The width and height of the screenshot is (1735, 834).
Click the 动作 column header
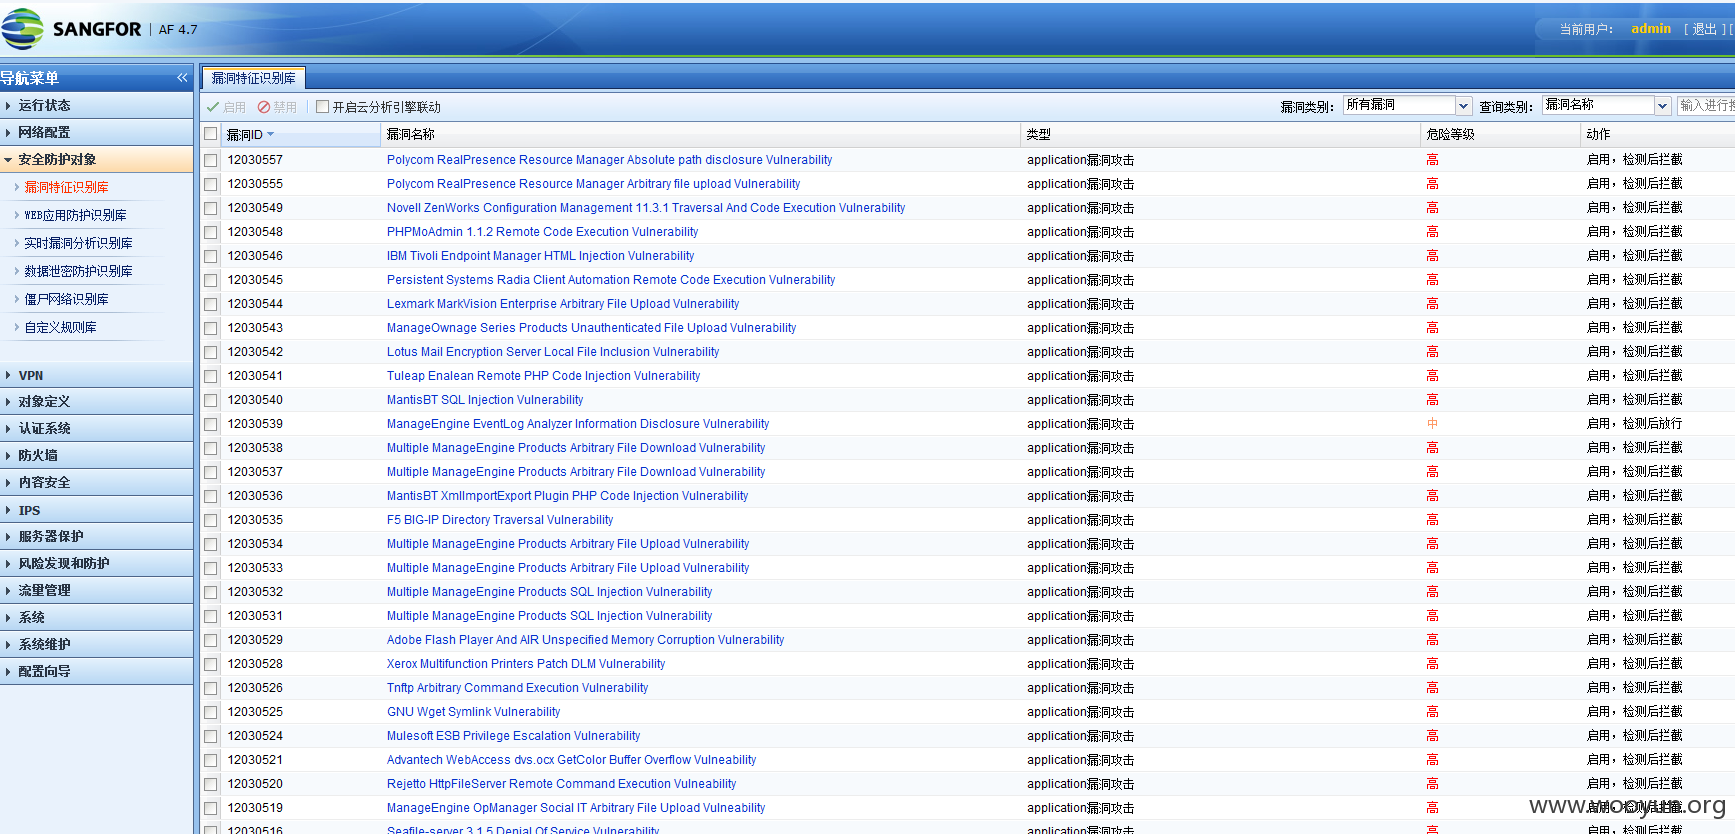click(x=1658, y=134)
